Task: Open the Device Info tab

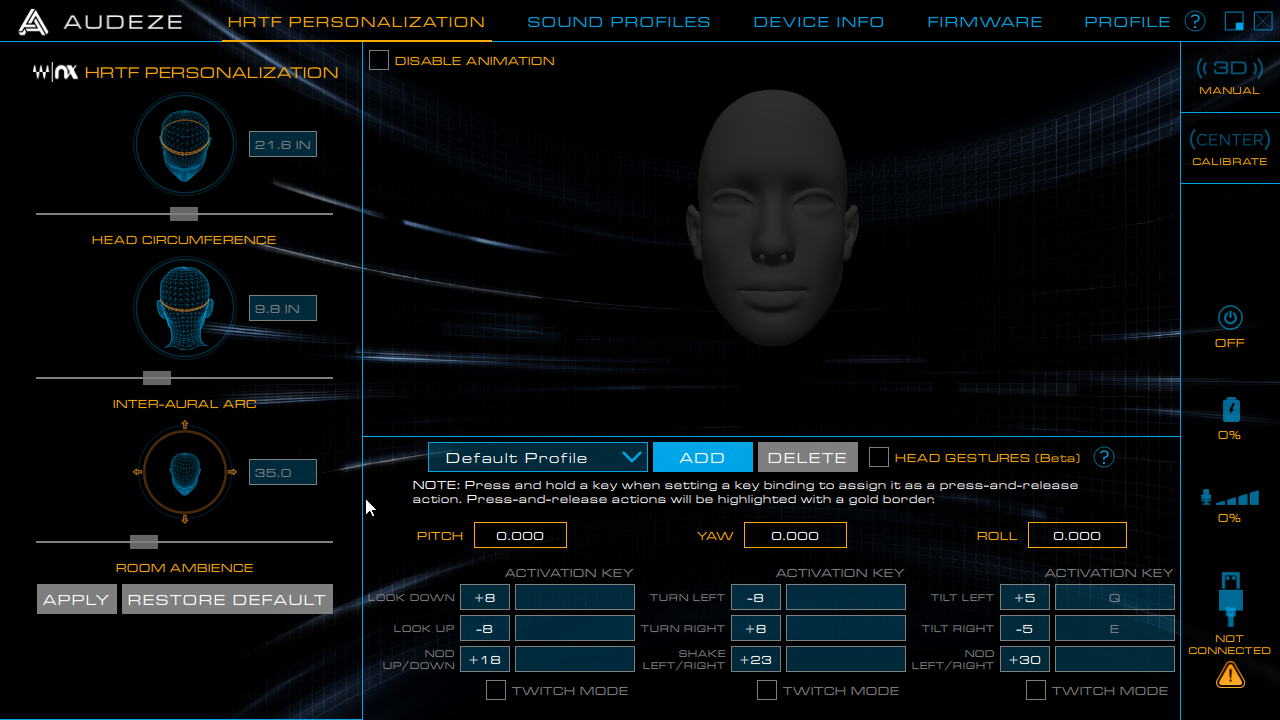Action: tap(819, 21)
